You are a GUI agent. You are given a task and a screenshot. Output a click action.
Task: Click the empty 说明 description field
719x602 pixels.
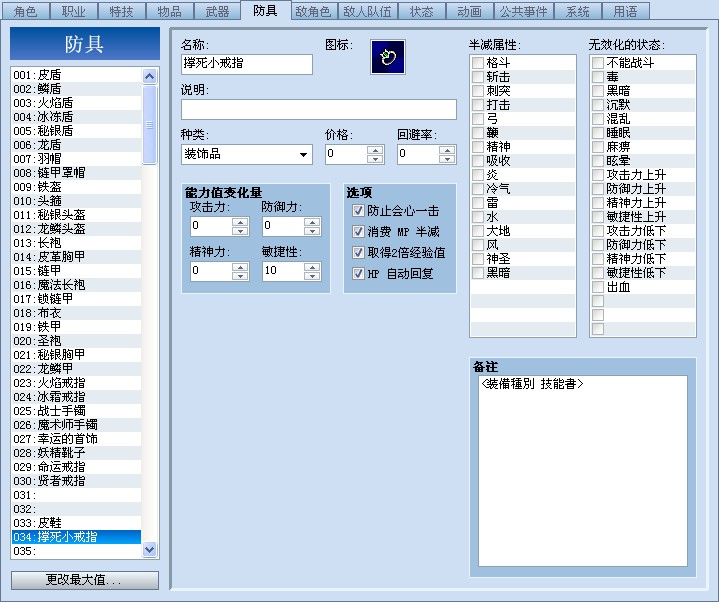coord(319,110)
